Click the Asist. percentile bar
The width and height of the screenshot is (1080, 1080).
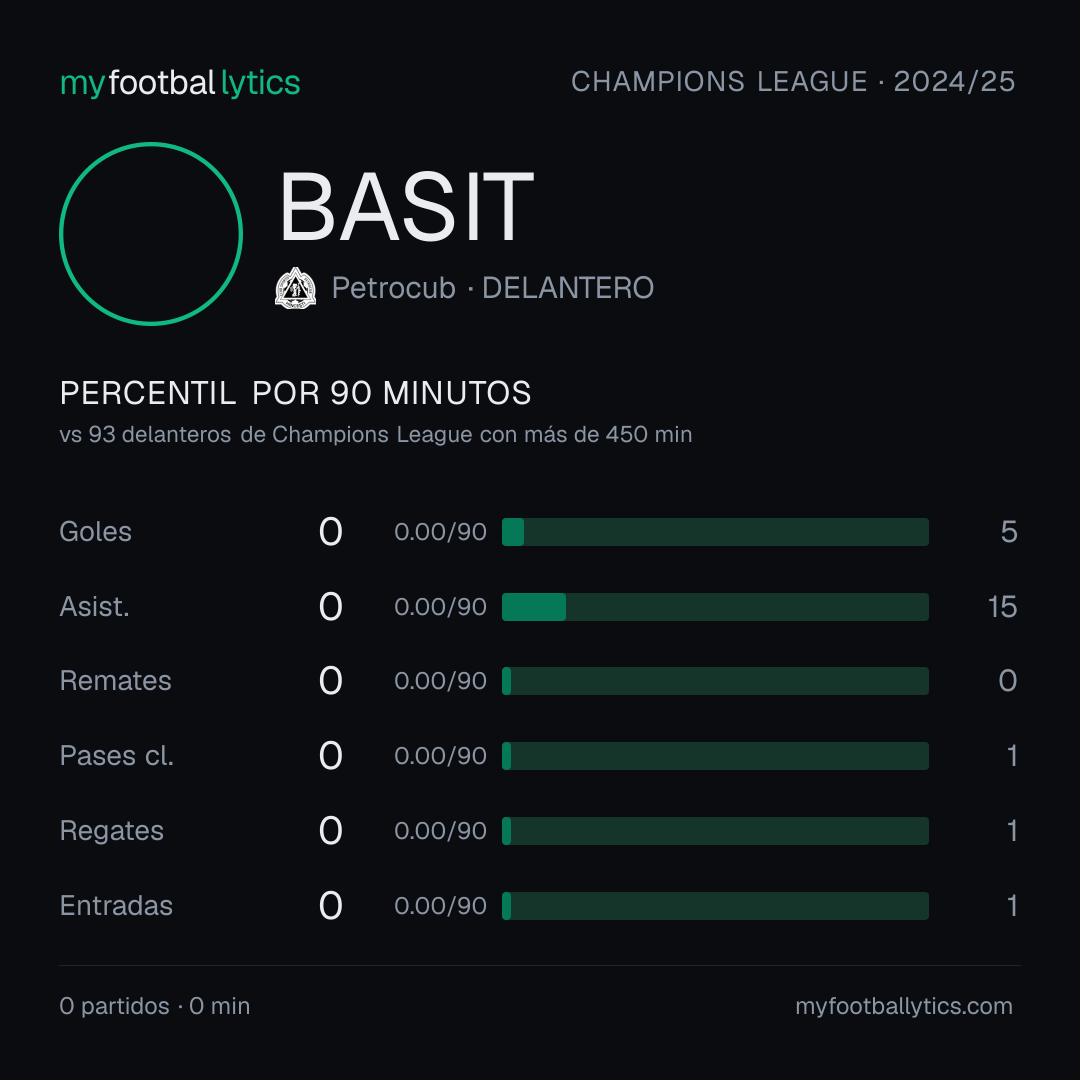click(x=715, y=607)
